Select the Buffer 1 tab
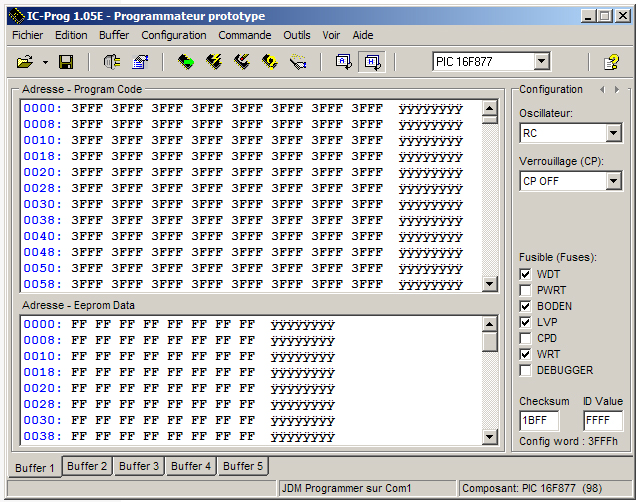This screenshot has height=502, width=638. click(x=35, y=467)
